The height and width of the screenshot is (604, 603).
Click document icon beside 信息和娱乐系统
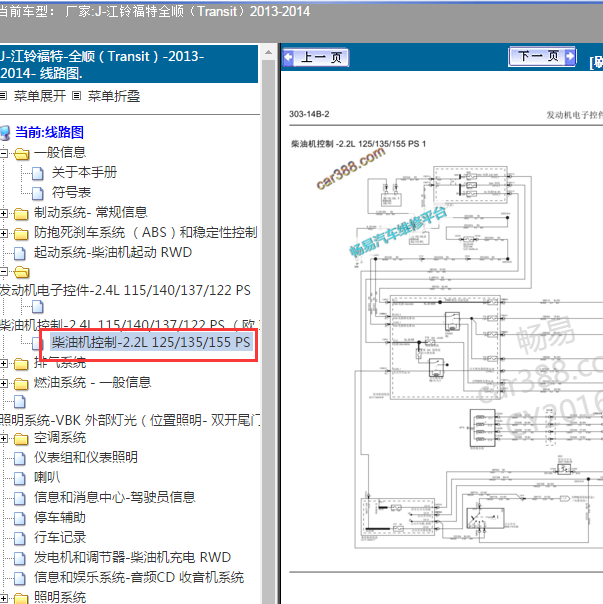pos(20,578)
